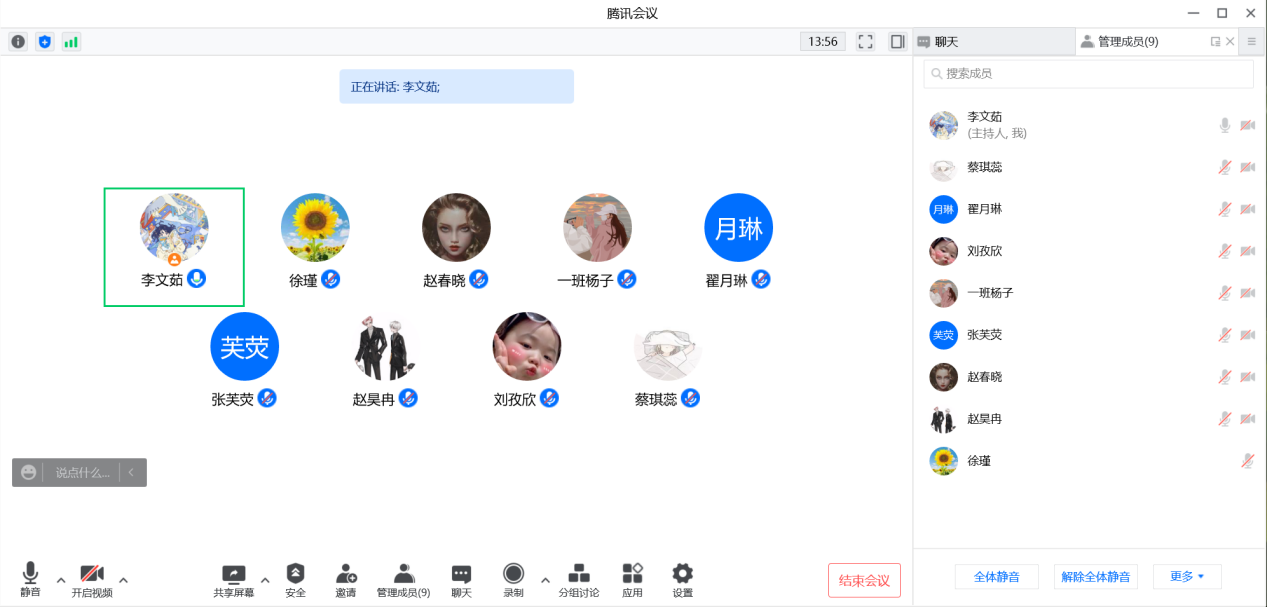Select 赵昊冉 row in member list
Screen dimensions: 1267x607
[x=1090, y=419]
